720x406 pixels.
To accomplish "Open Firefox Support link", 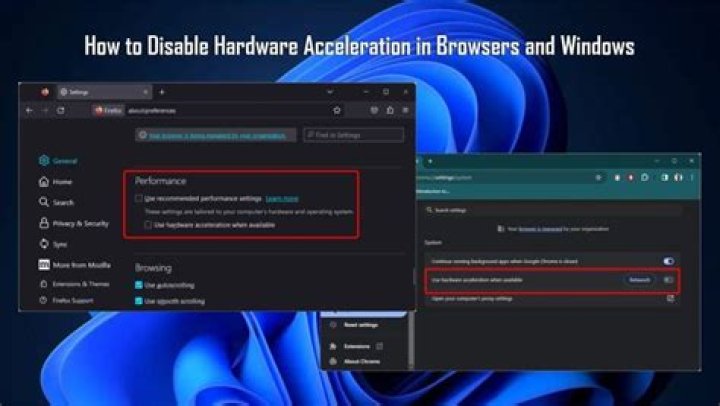I will [67, 300].
